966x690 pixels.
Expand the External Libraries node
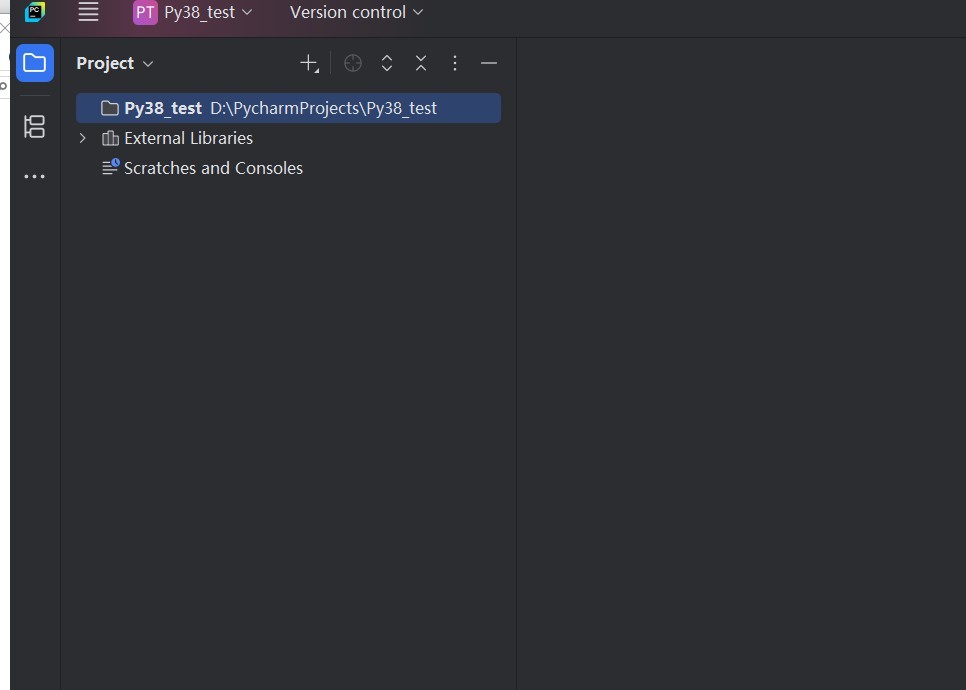[83, 138]
